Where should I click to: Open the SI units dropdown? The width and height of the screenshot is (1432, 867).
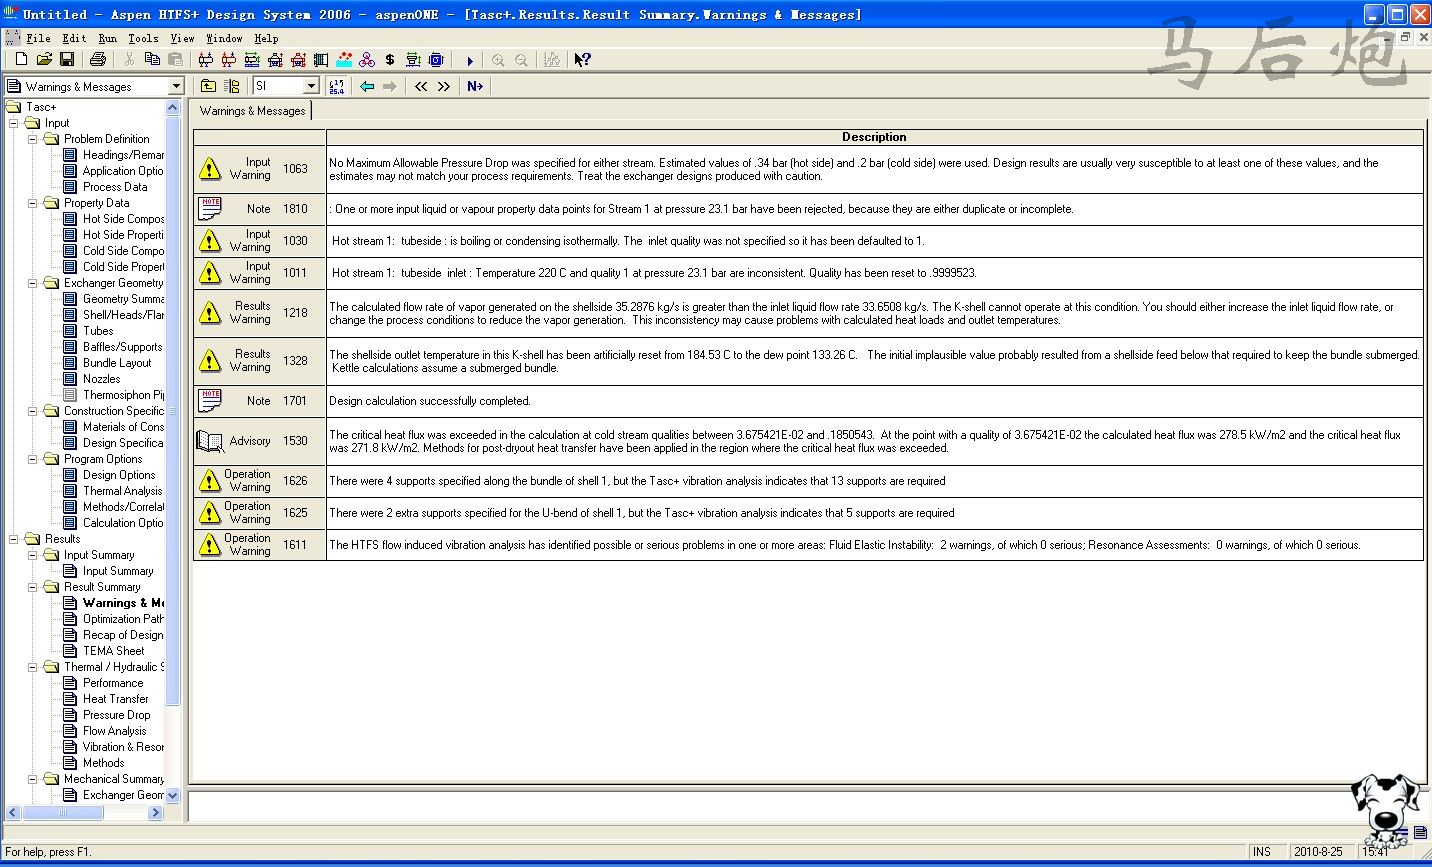click(311, 86)
